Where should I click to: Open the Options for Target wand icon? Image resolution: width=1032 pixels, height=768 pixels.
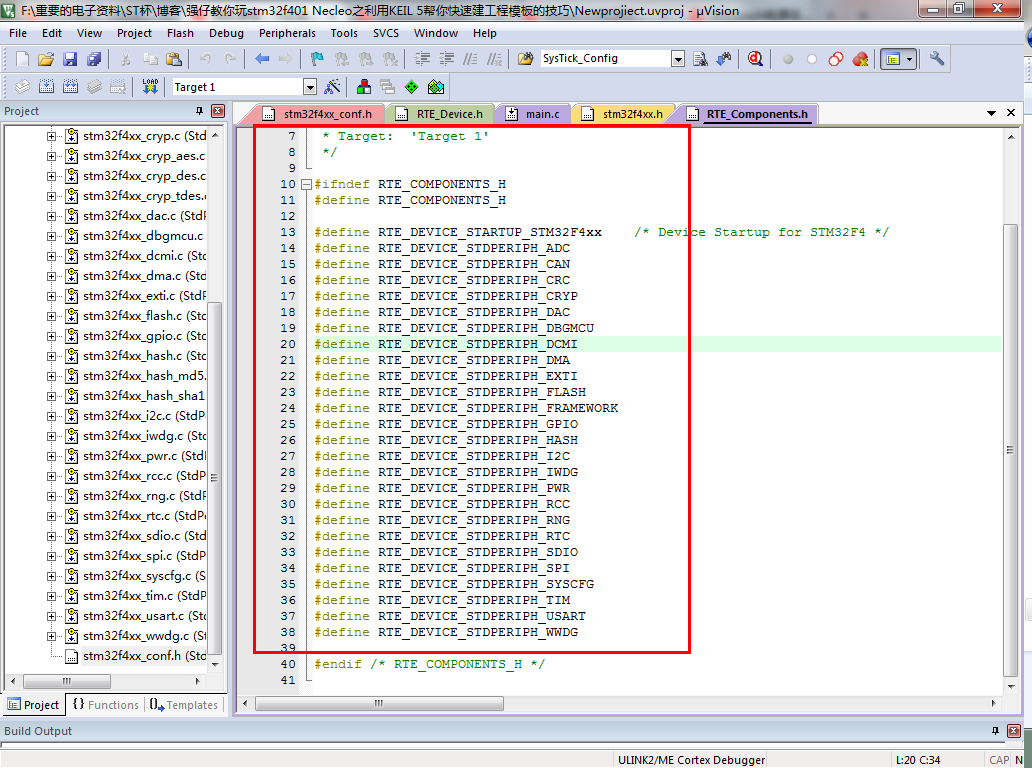332,87
